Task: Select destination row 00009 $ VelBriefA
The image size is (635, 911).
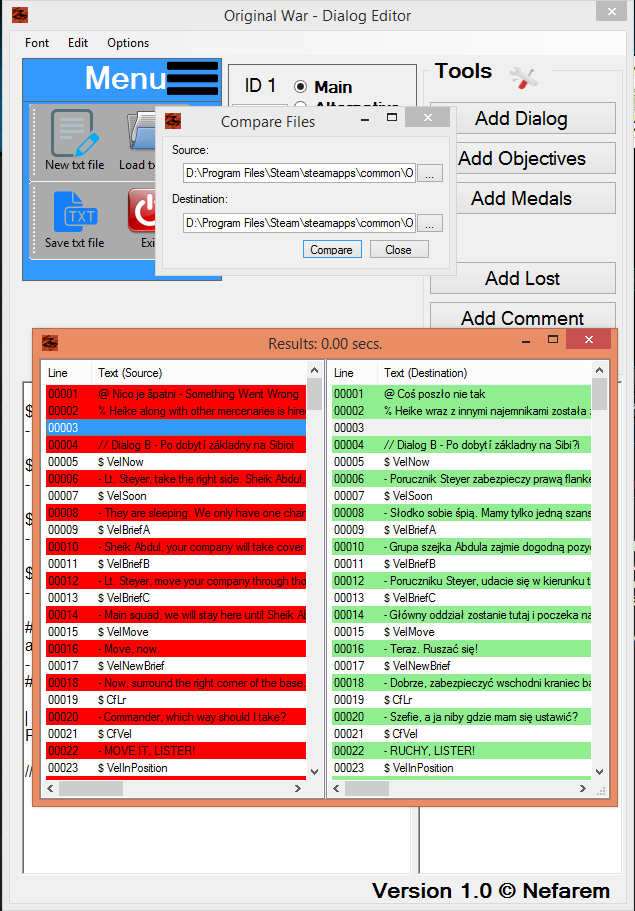Action: pyautogui.click(x=461, y=530)
